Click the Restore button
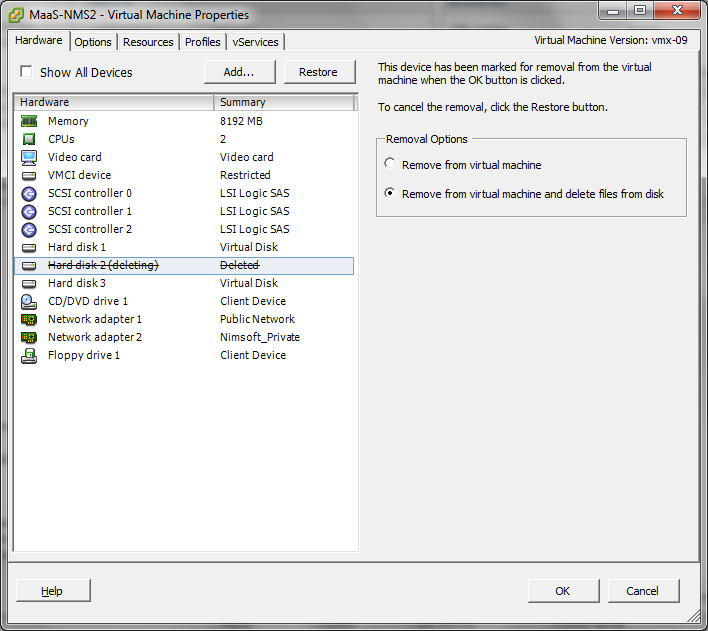 [318, 72]
